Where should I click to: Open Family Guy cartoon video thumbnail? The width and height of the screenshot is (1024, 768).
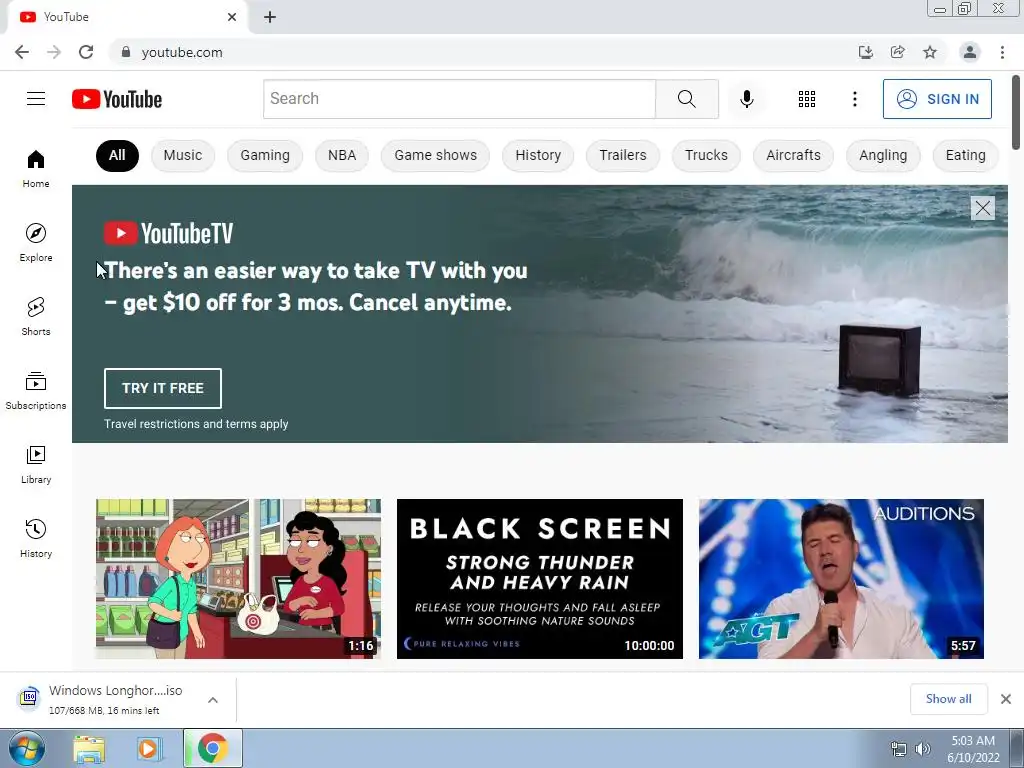(238, 579)
